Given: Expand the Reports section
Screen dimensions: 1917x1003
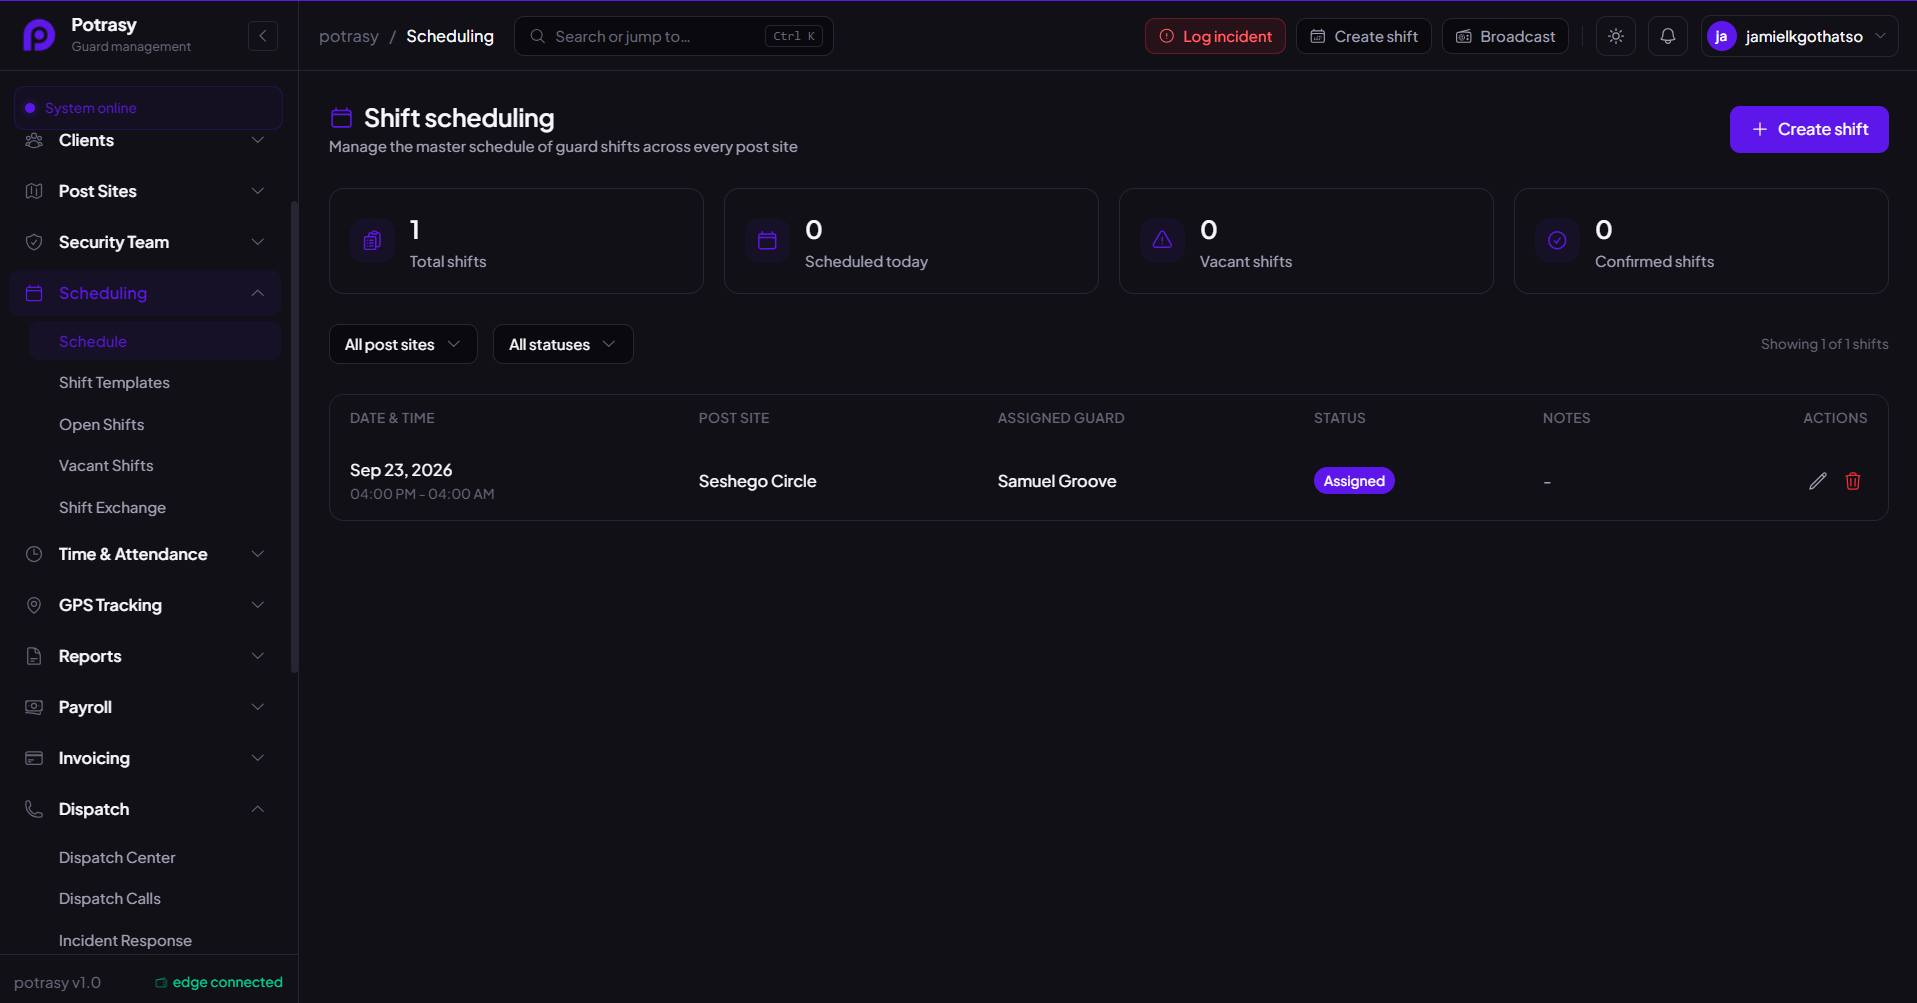Looking at the screenshot, I should point(145,656).
